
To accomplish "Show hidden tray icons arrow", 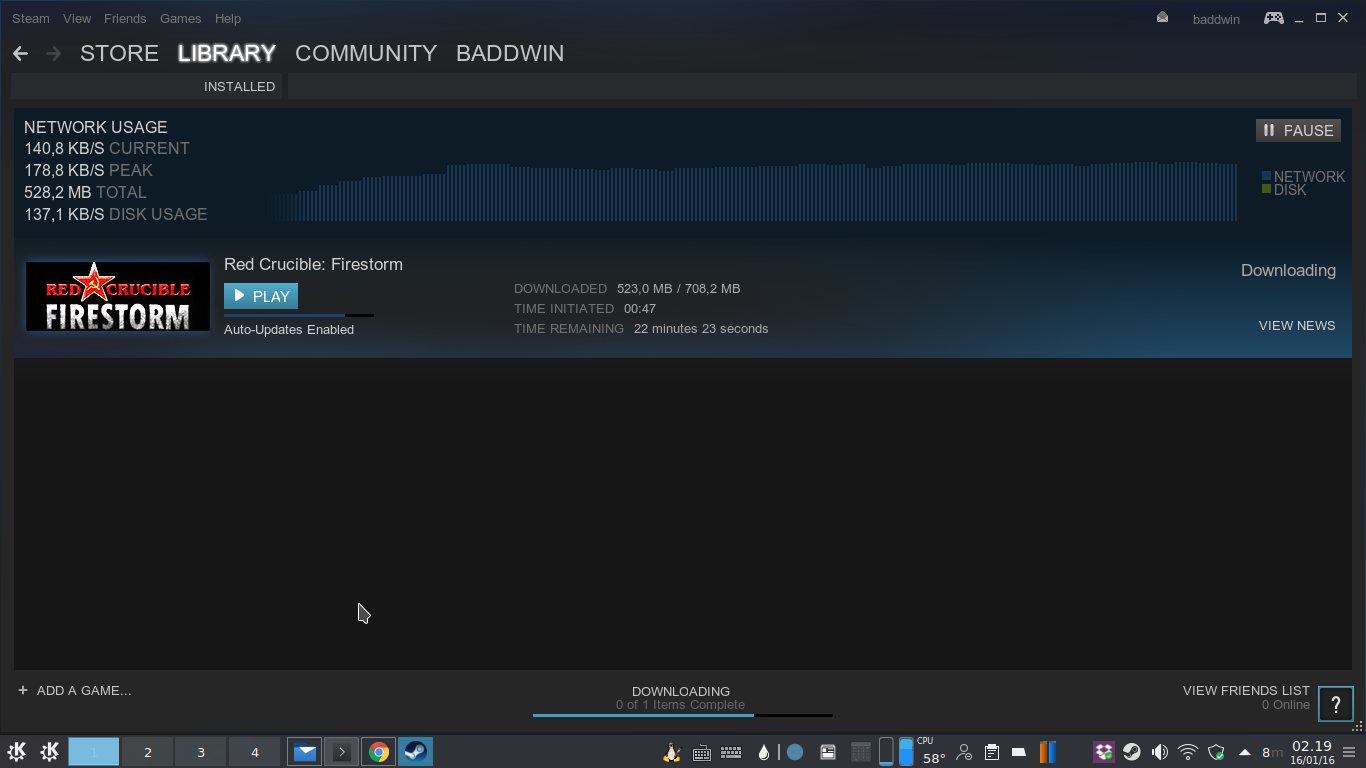I will point(1245,752).
